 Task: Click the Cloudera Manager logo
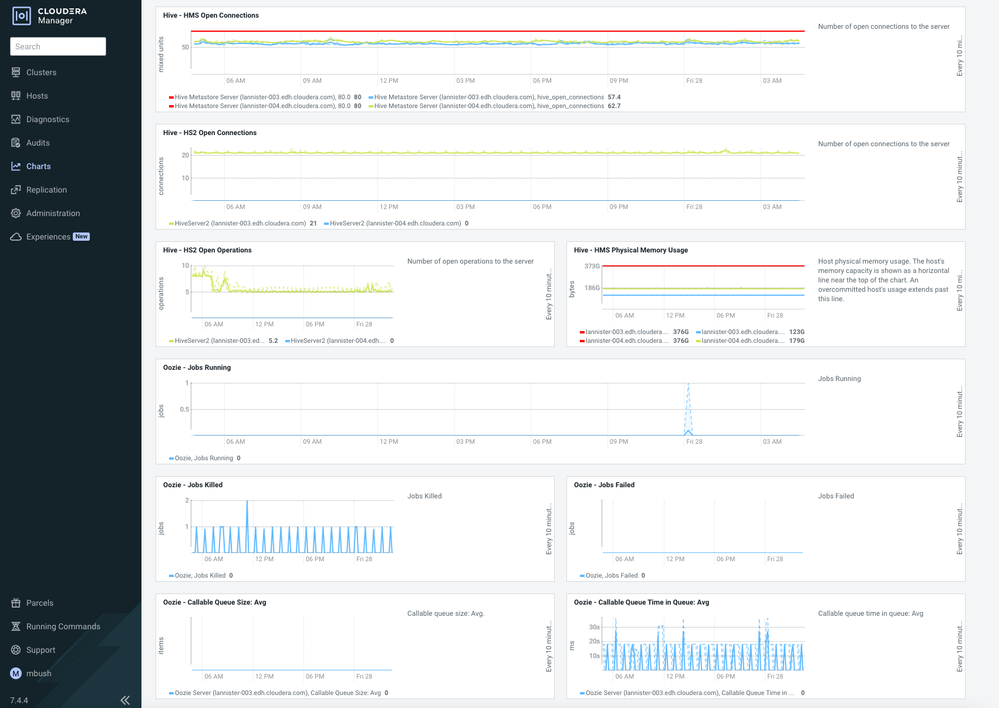(50, 16)
